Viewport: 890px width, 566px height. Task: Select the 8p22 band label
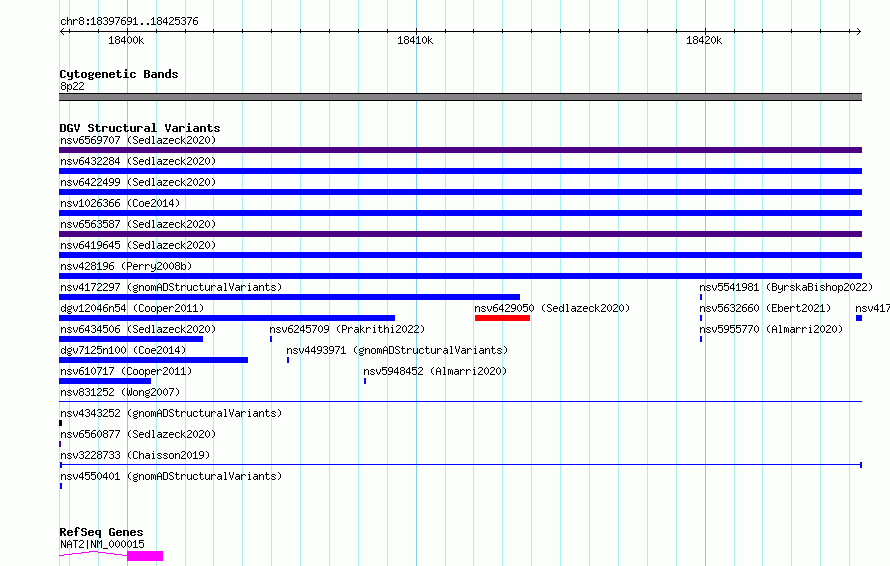(72, 86)
